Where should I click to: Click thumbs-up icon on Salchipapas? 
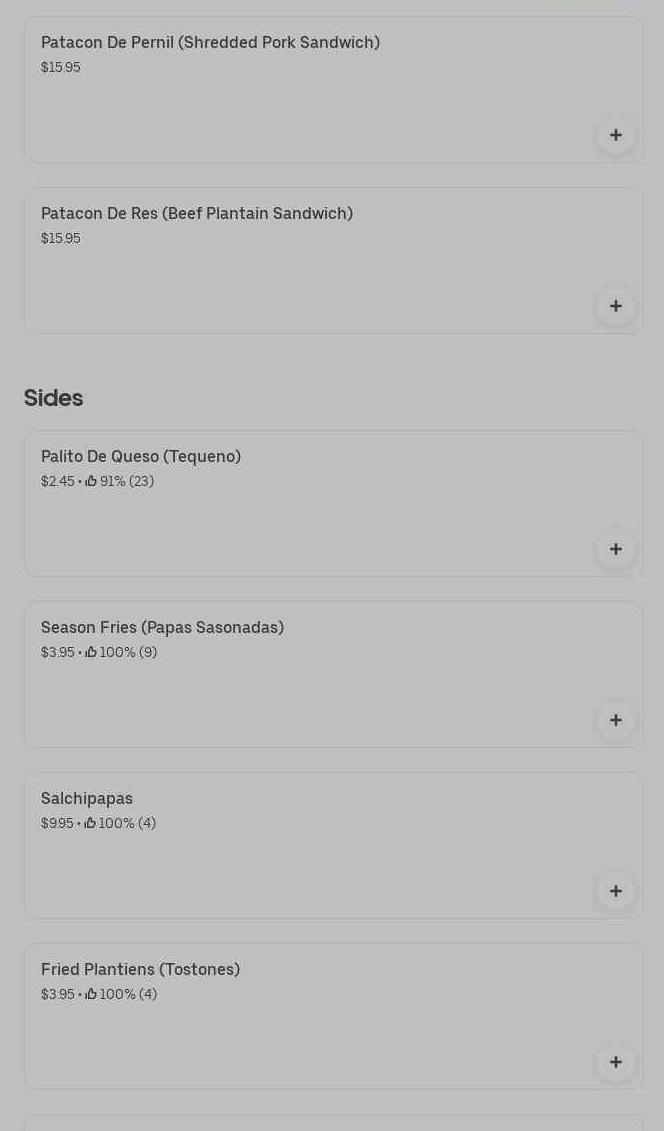coord(90,823)
